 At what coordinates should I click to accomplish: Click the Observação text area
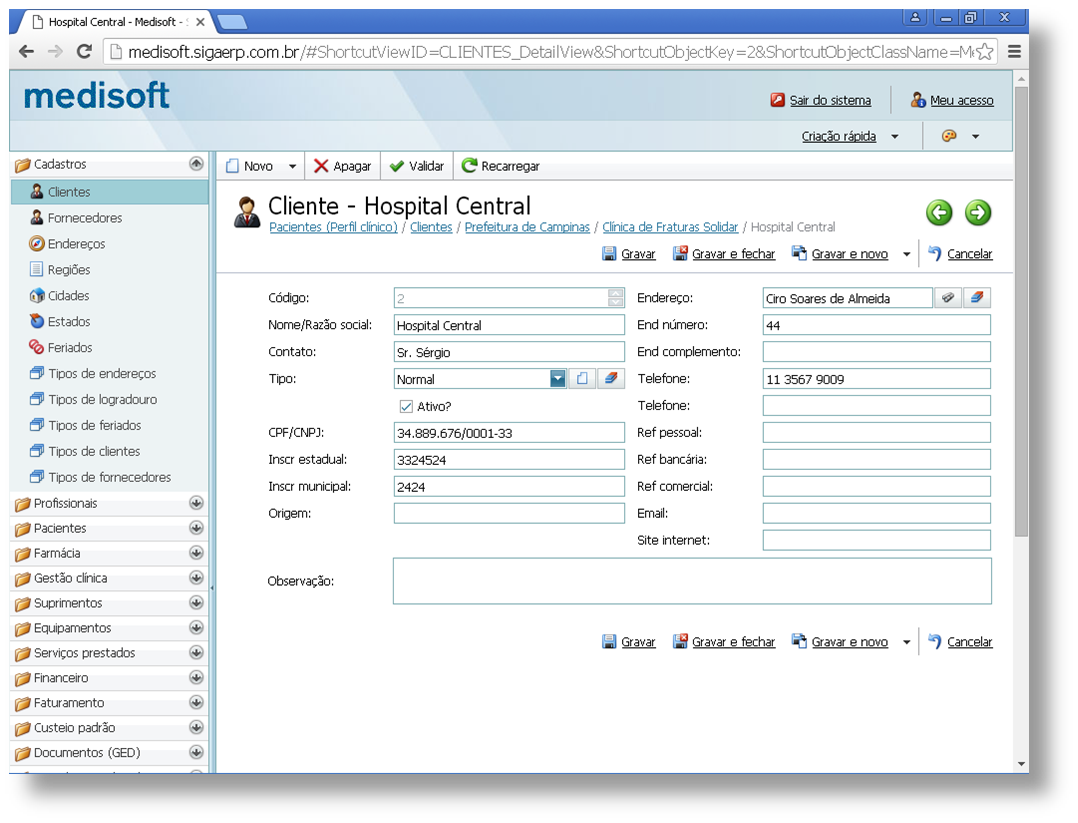click(692, 582)
